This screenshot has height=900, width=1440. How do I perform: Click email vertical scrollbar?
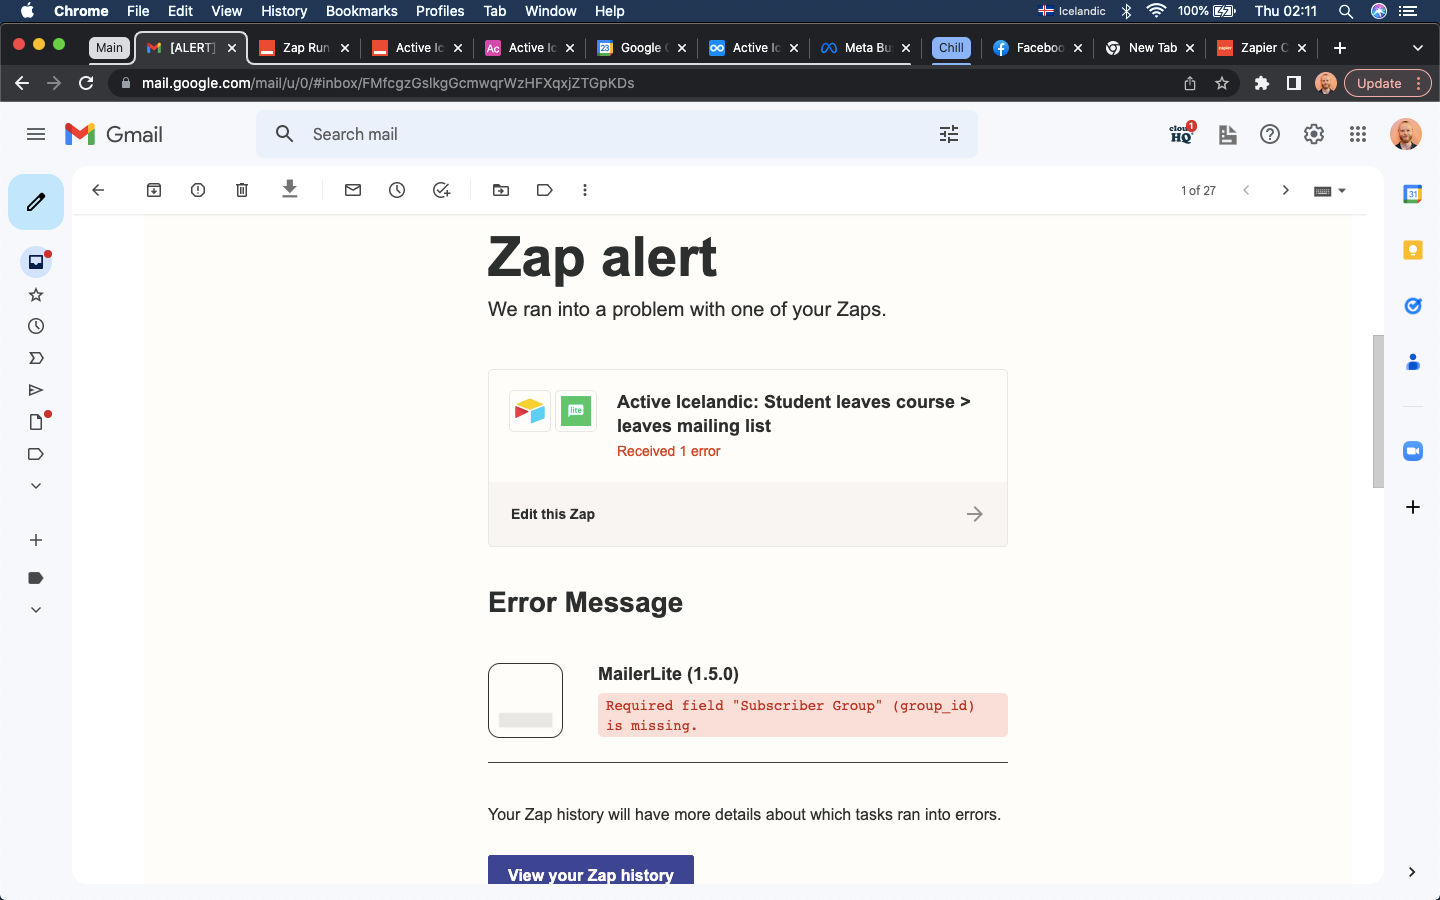coord(1378,411)
